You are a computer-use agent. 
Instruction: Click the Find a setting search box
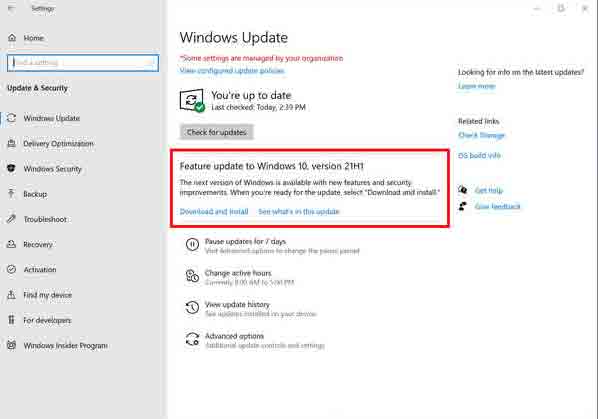click(x=83, y=63)
